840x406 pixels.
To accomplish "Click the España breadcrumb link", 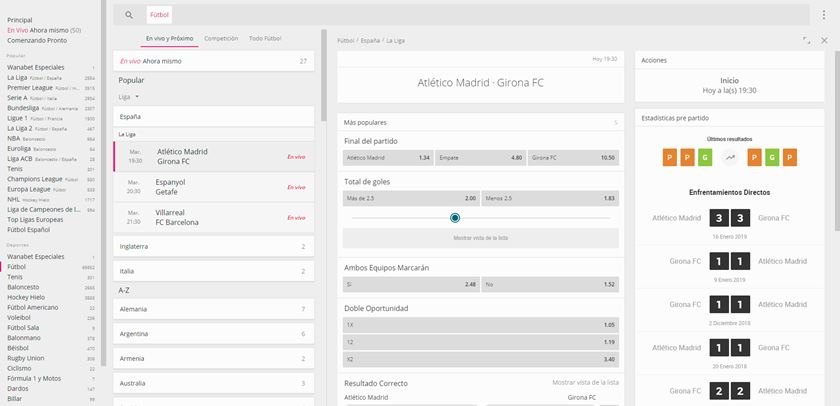I will click(370, 41).
